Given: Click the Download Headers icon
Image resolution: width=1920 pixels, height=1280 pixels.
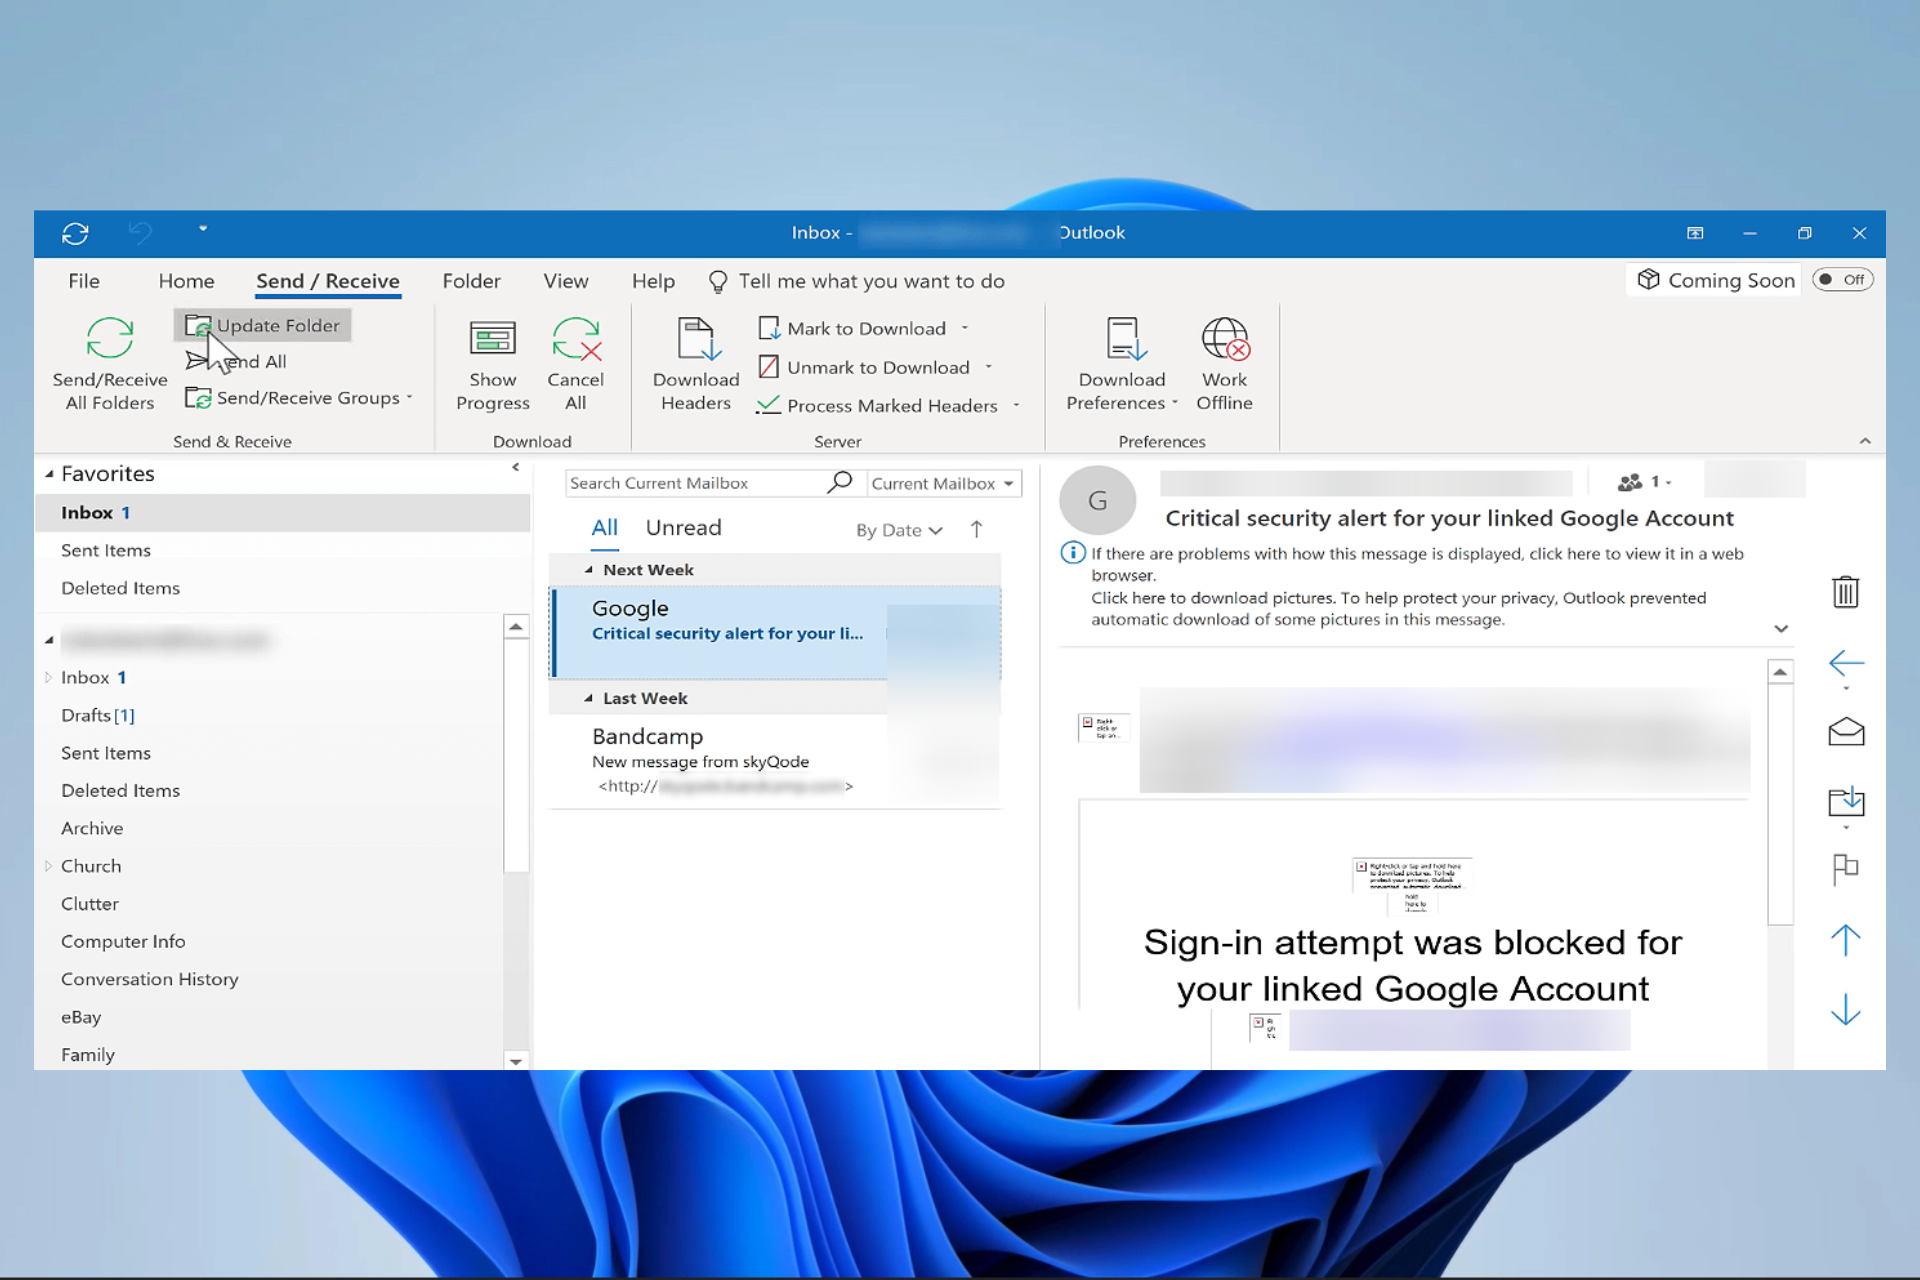Looking at the screenshot, I should pyautogui.click(x=697, y=339).
